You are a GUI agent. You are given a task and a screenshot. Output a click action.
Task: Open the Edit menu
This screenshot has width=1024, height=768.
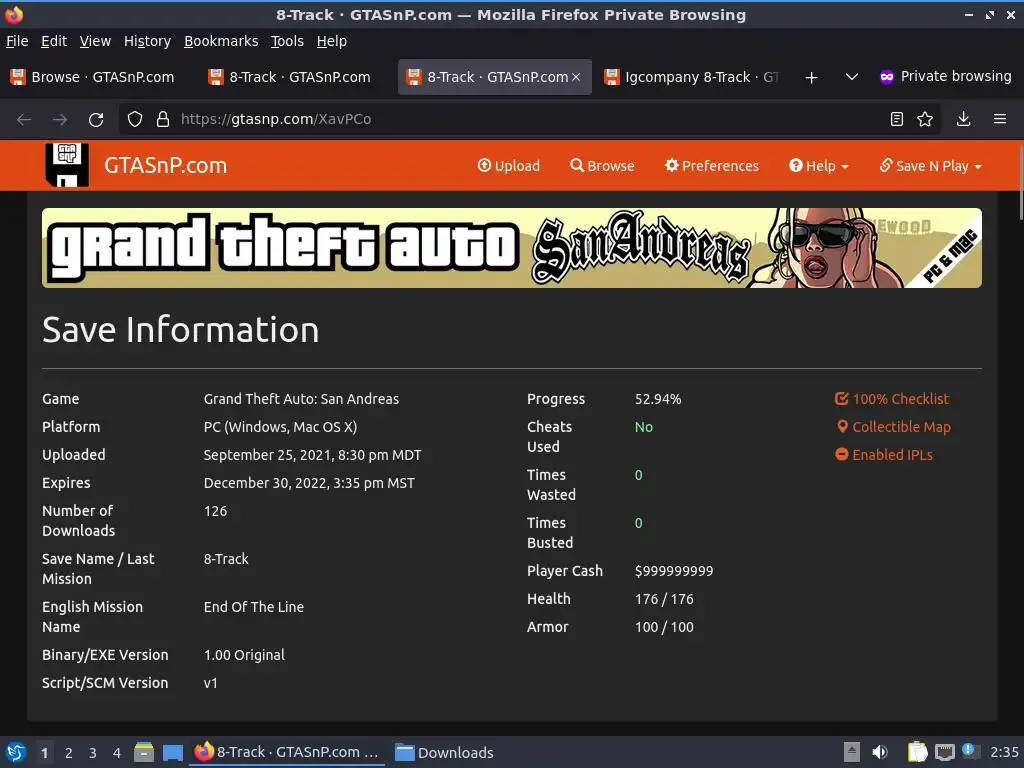click(54, 41)
